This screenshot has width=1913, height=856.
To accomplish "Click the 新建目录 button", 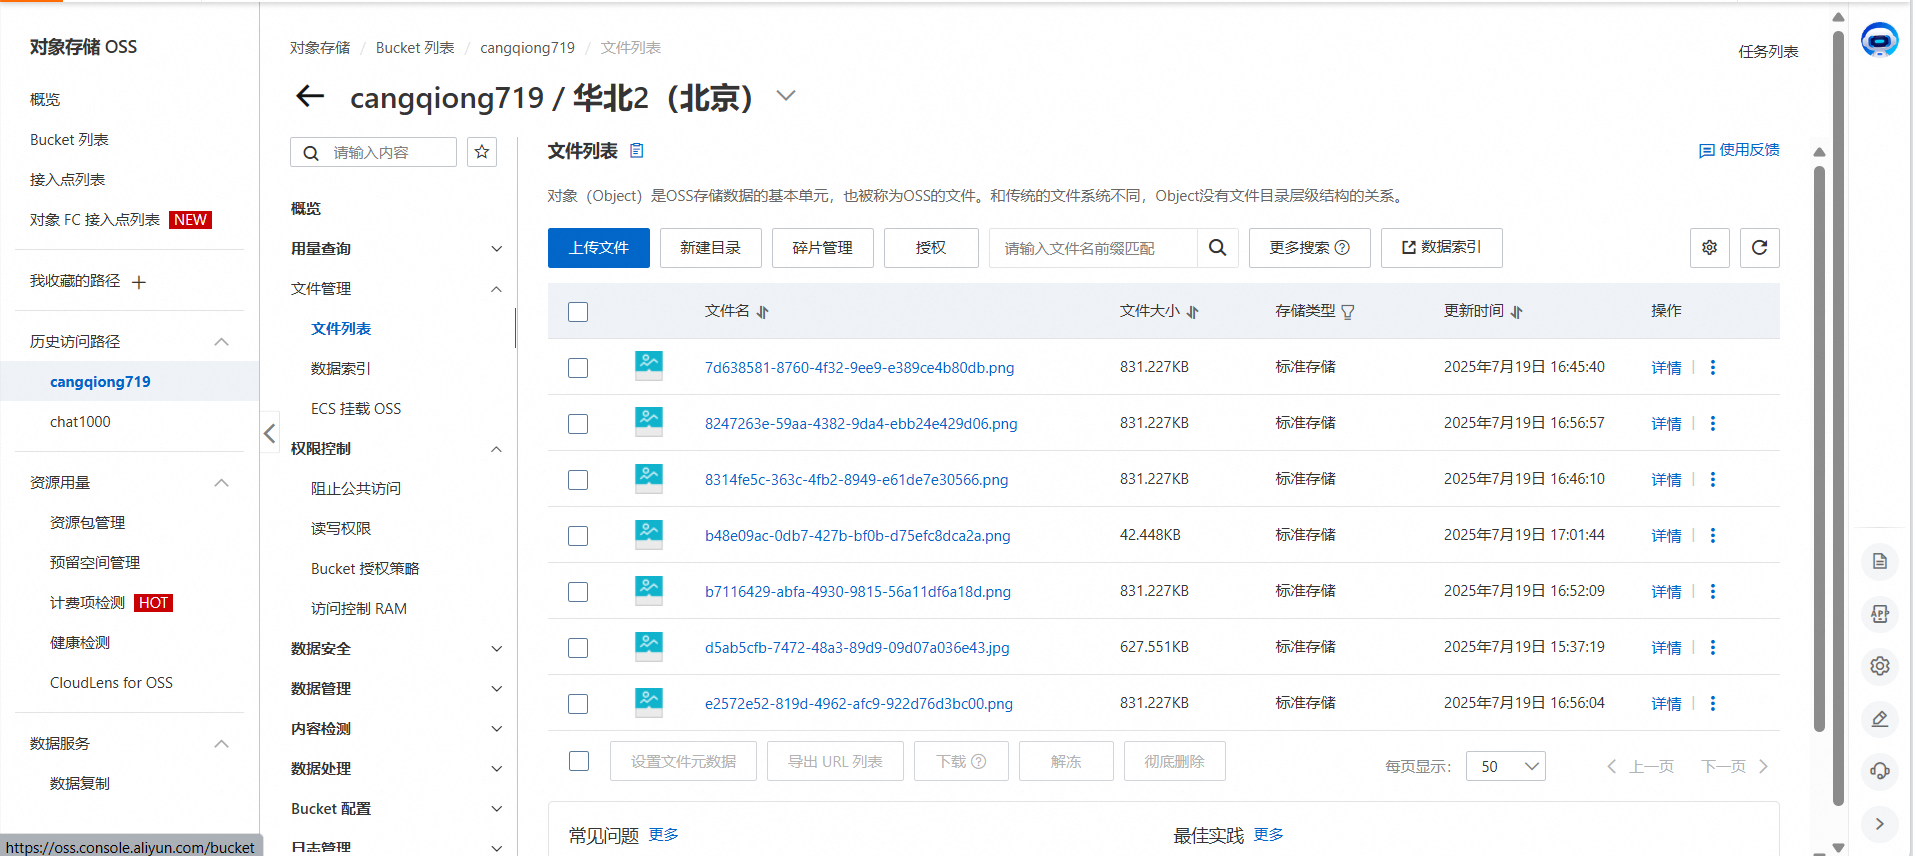I will [711, 248].
